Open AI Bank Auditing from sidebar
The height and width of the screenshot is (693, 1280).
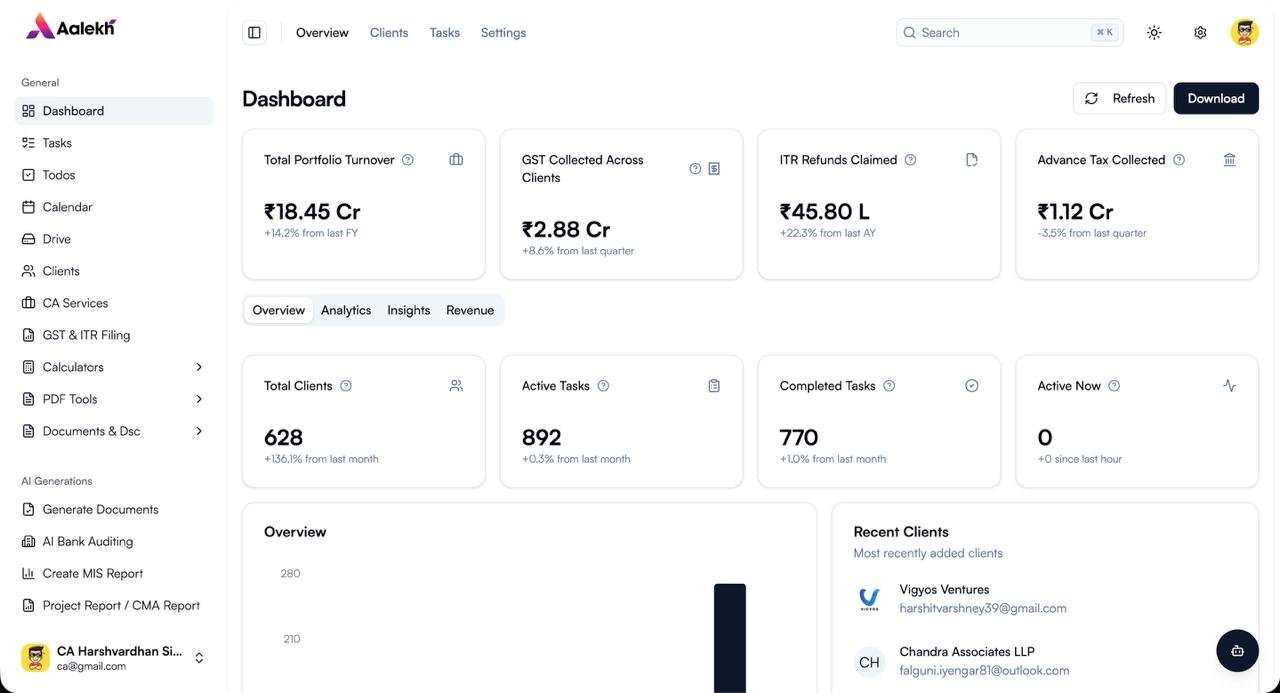(x=88, y=541)
